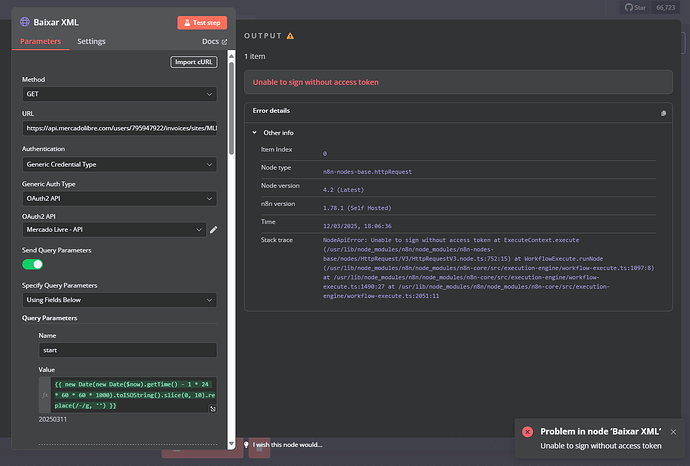Click the Value expression editor field
Image resolution: width=690 pixels, height=466 pixels.
(134, 395)
